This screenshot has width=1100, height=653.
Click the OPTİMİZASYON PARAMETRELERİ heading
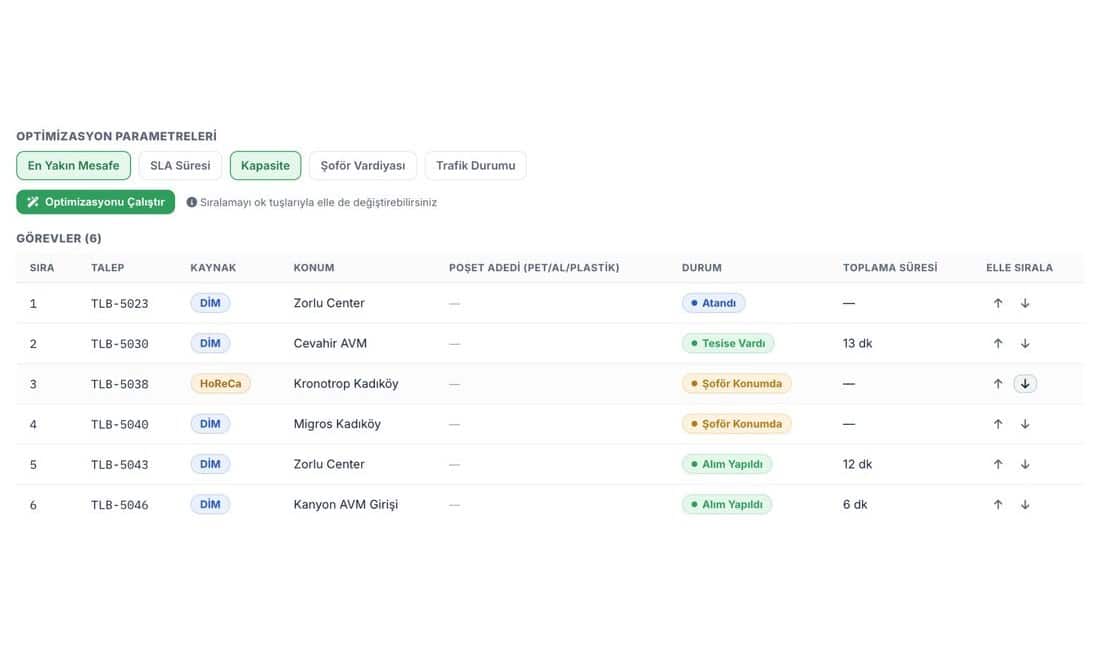coord(116,136)
